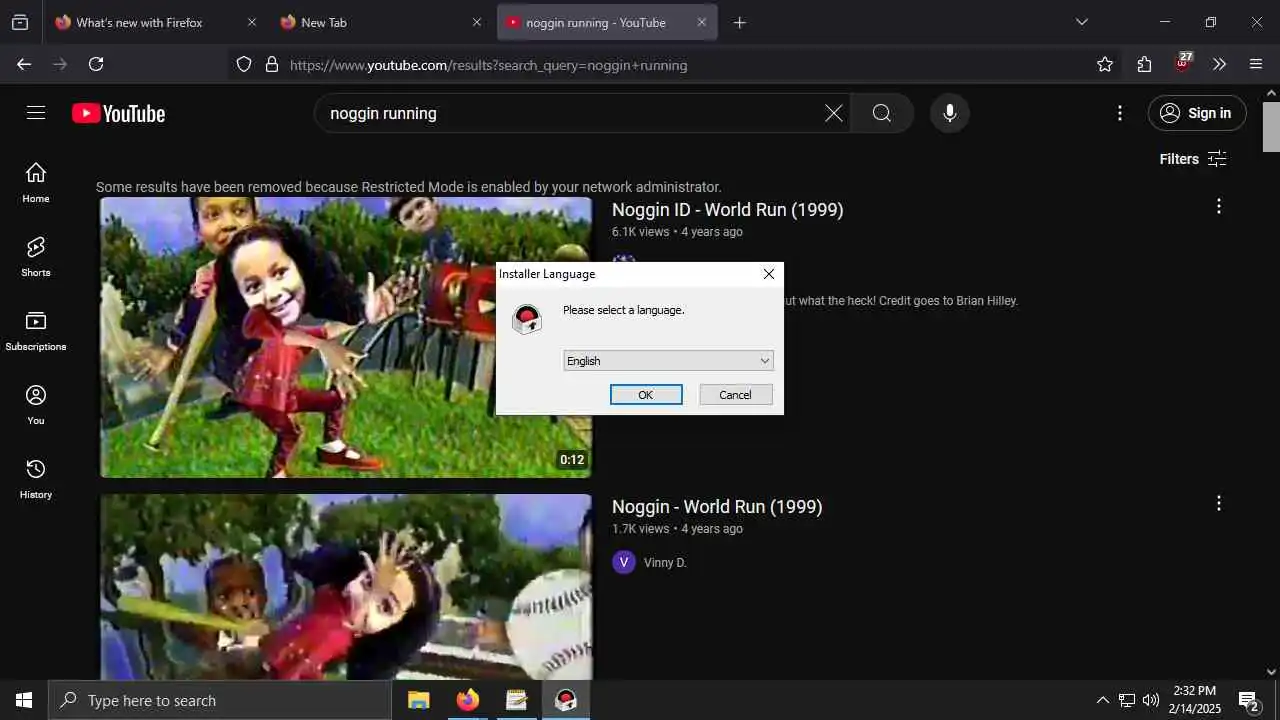Image resolution: width=1280 pixels, height=720 pixels.
Task: Focus the Windows taskbar search box
Action: [x=220, y=700]
